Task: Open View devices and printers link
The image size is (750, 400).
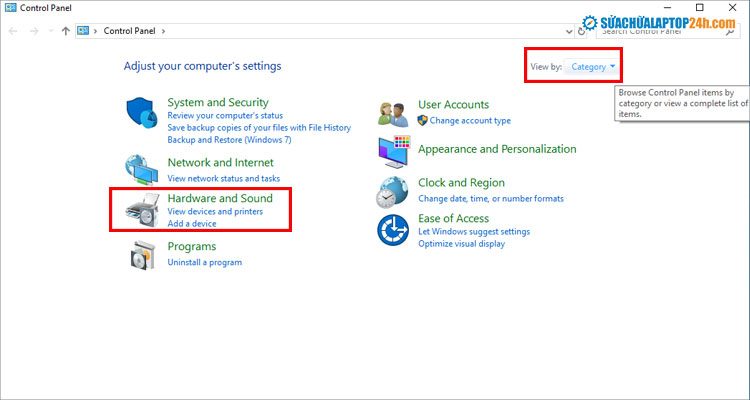Action: click(215, 212)
